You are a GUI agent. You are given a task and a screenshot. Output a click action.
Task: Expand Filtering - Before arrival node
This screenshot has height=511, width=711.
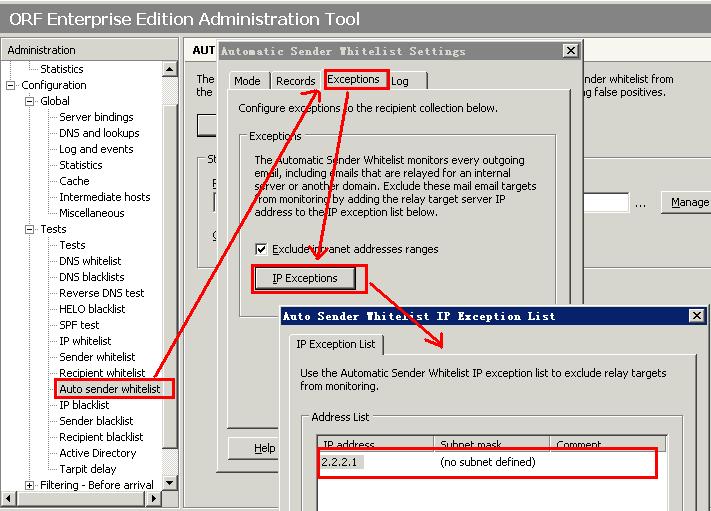tap(30, 485)
